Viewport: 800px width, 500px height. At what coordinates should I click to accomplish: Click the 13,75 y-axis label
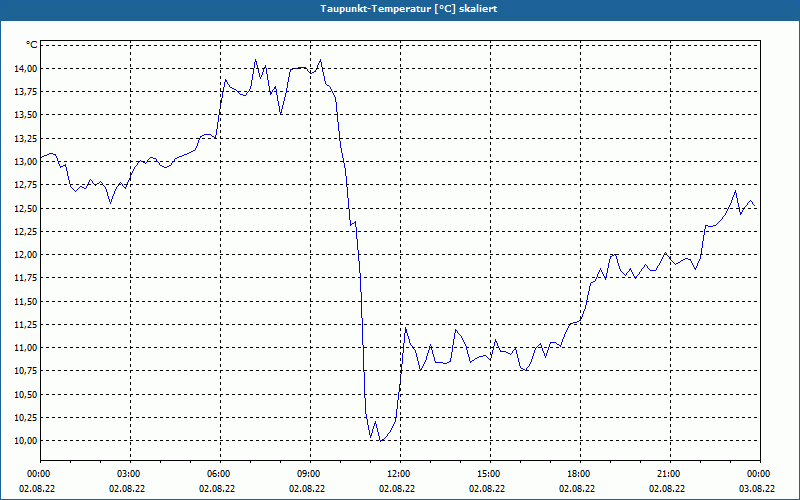coord(26,92)
